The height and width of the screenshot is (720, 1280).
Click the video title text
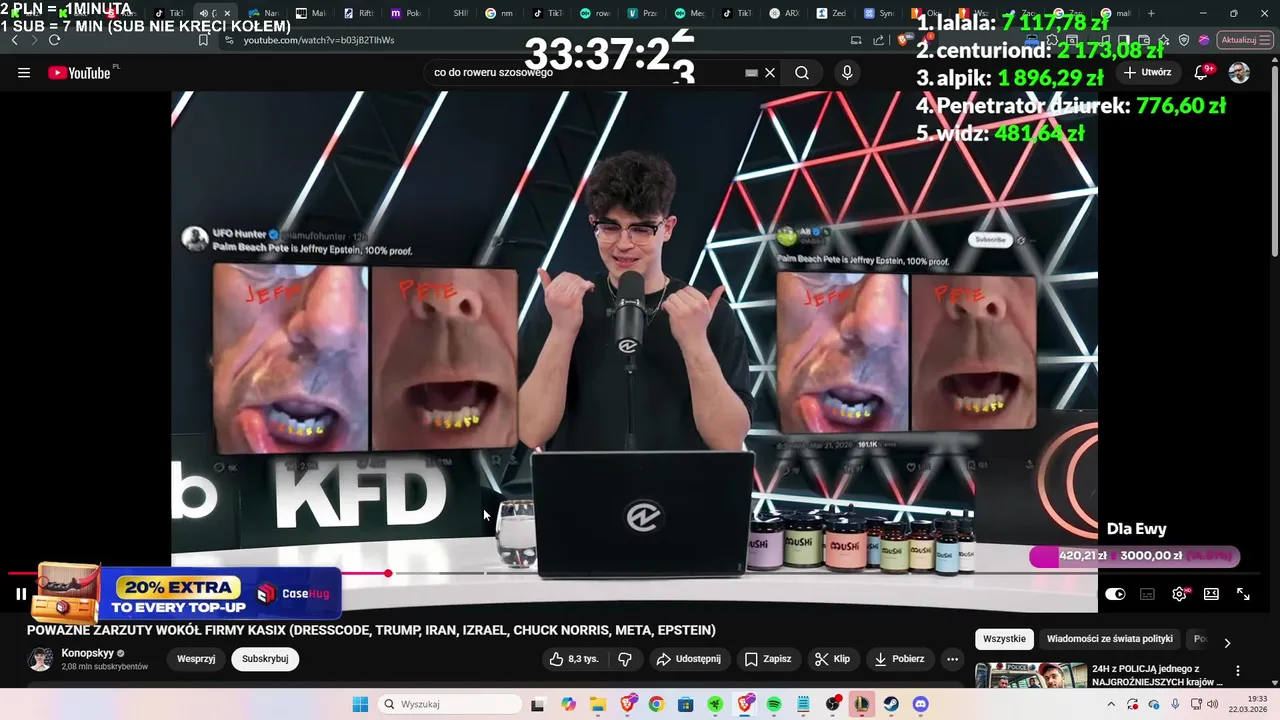(x=371, y=630)
